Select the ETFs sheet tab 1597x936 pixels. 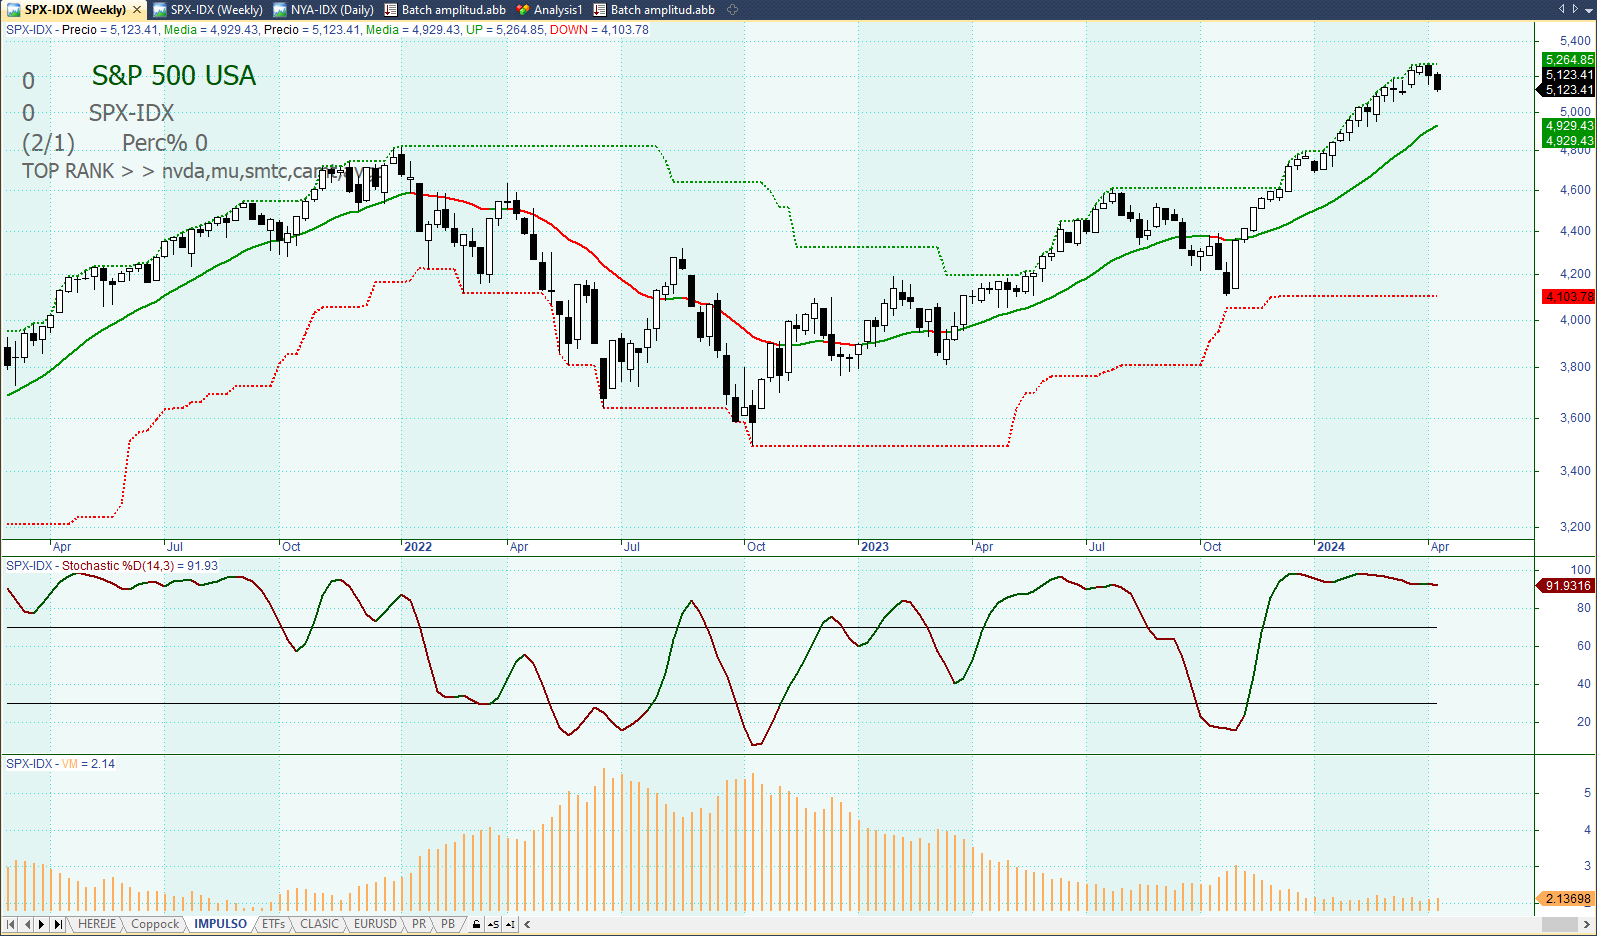tap(274, 925)
